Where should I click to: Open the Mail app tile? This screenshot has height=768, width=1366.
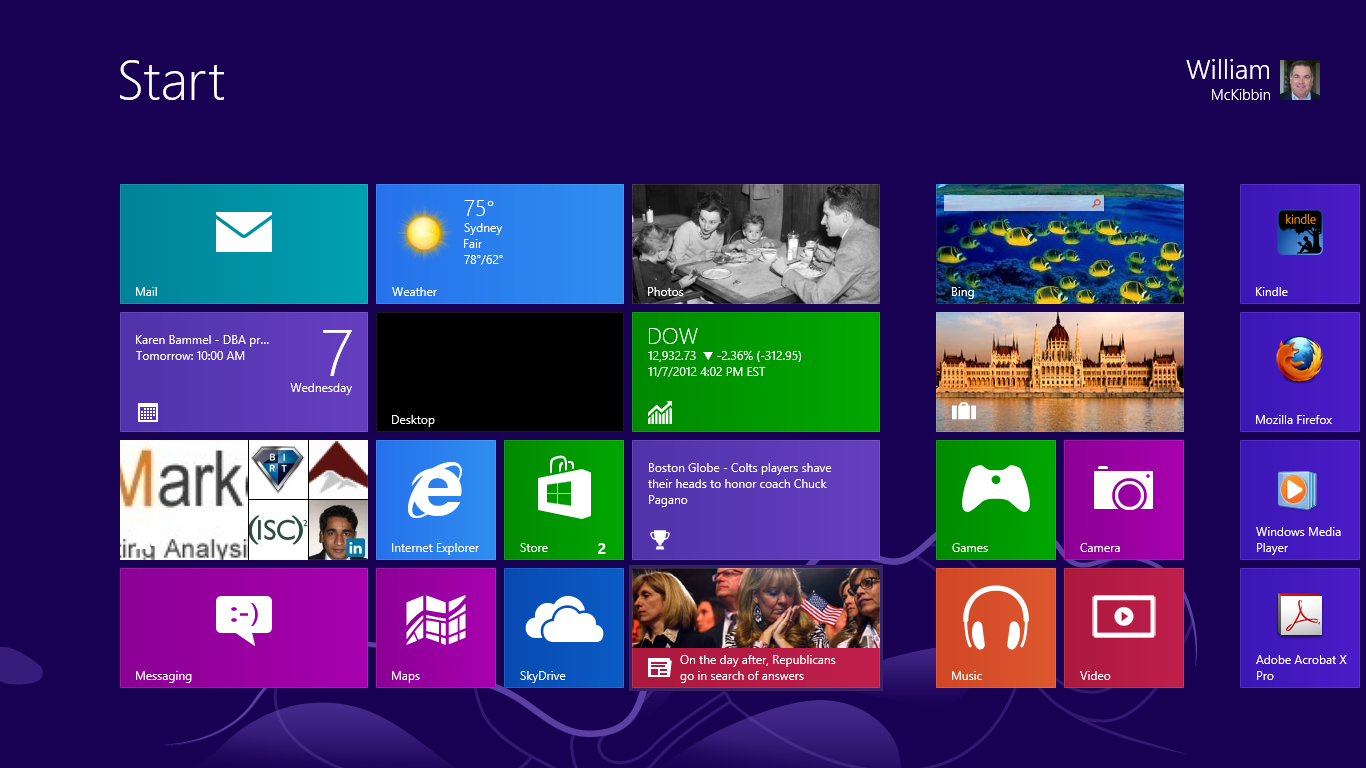coord(243,243)
